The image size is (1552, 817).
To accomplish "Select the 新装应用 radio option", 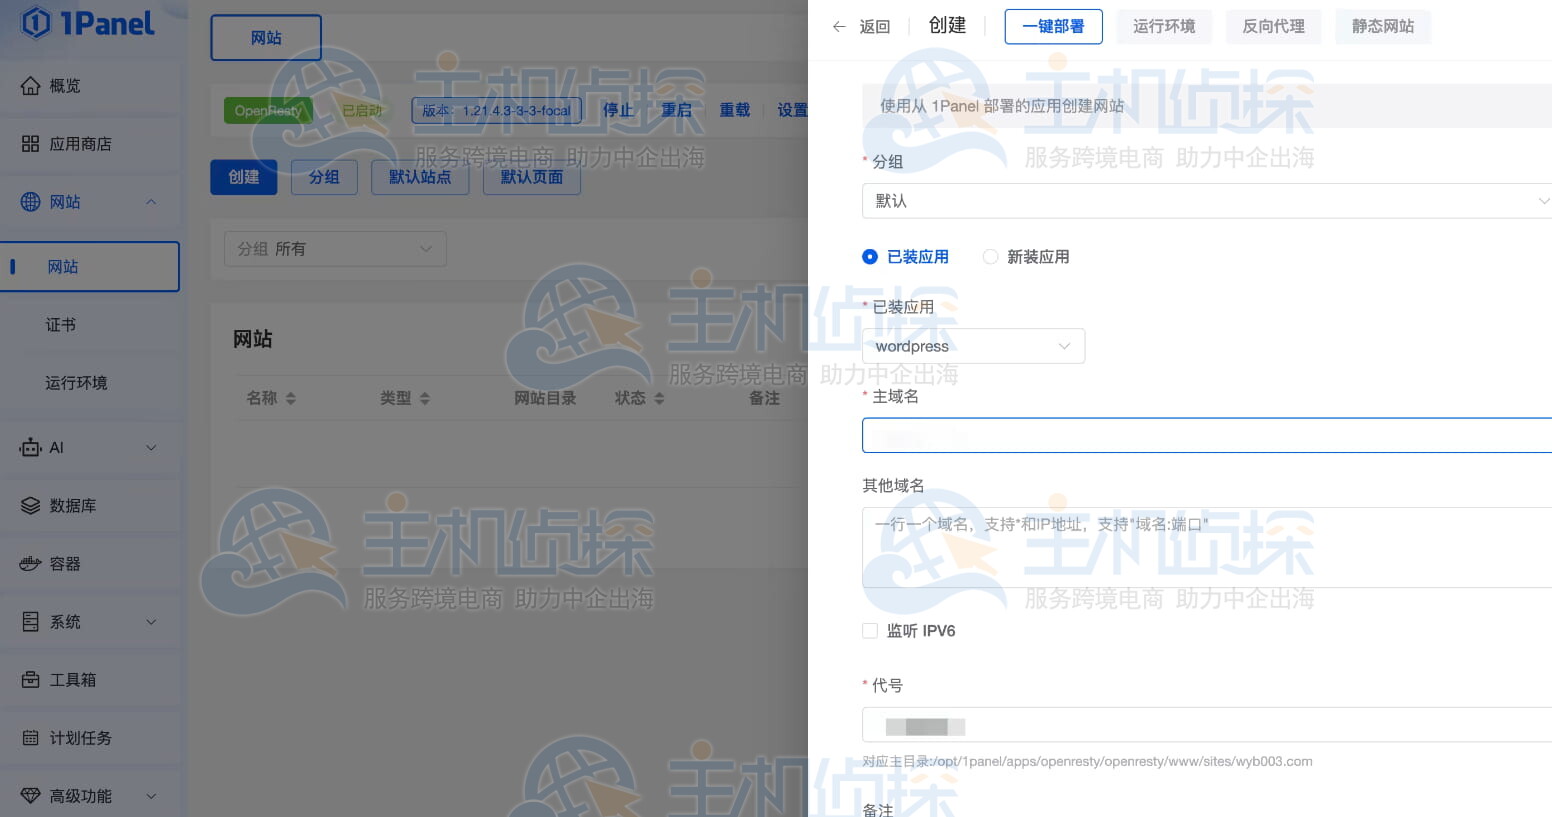I will (x=991, y=257).
